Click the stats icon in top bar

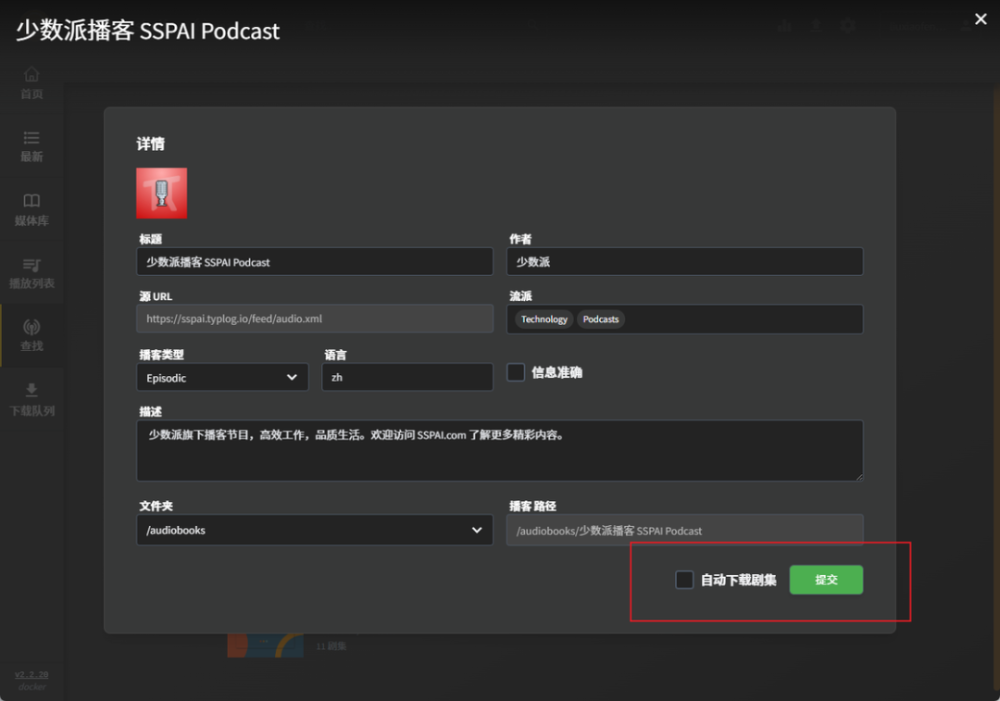[x=784, y=26]
